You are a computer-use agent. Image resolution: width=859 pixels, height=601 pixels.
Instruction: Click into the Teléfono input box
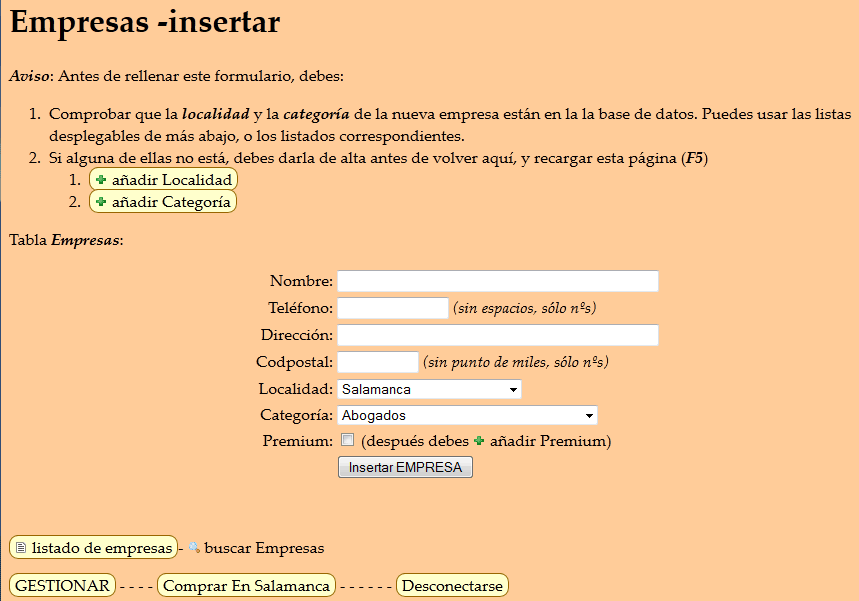[393, 308]
